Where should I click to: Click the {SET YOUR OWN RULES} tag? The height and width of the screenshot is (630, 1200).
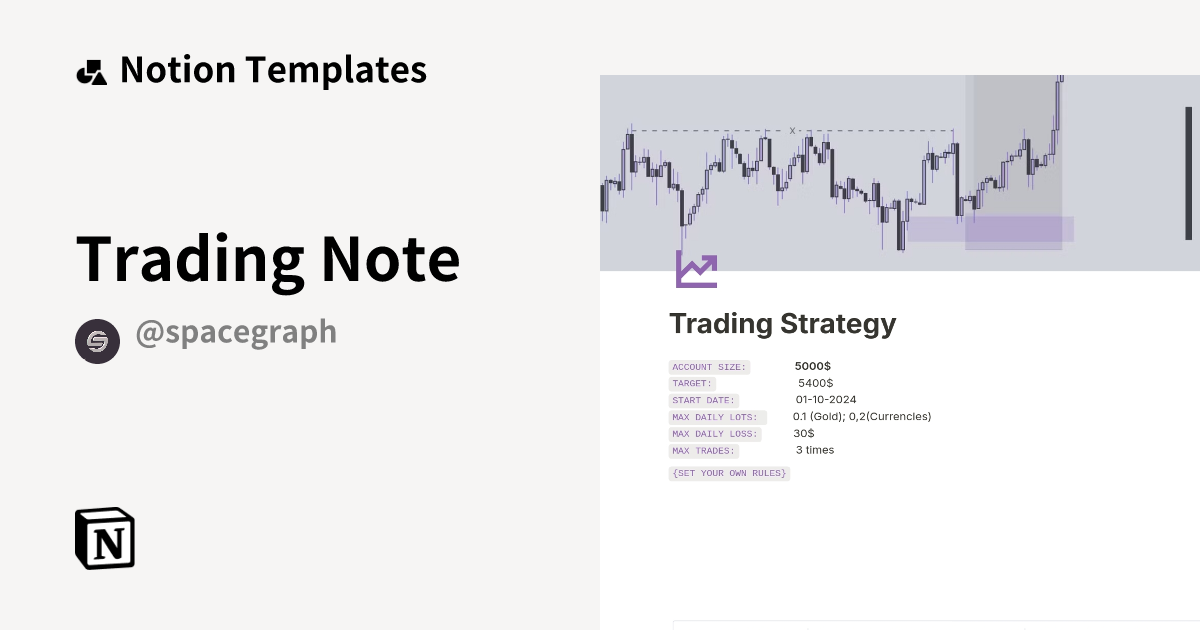tap(728, 473)
